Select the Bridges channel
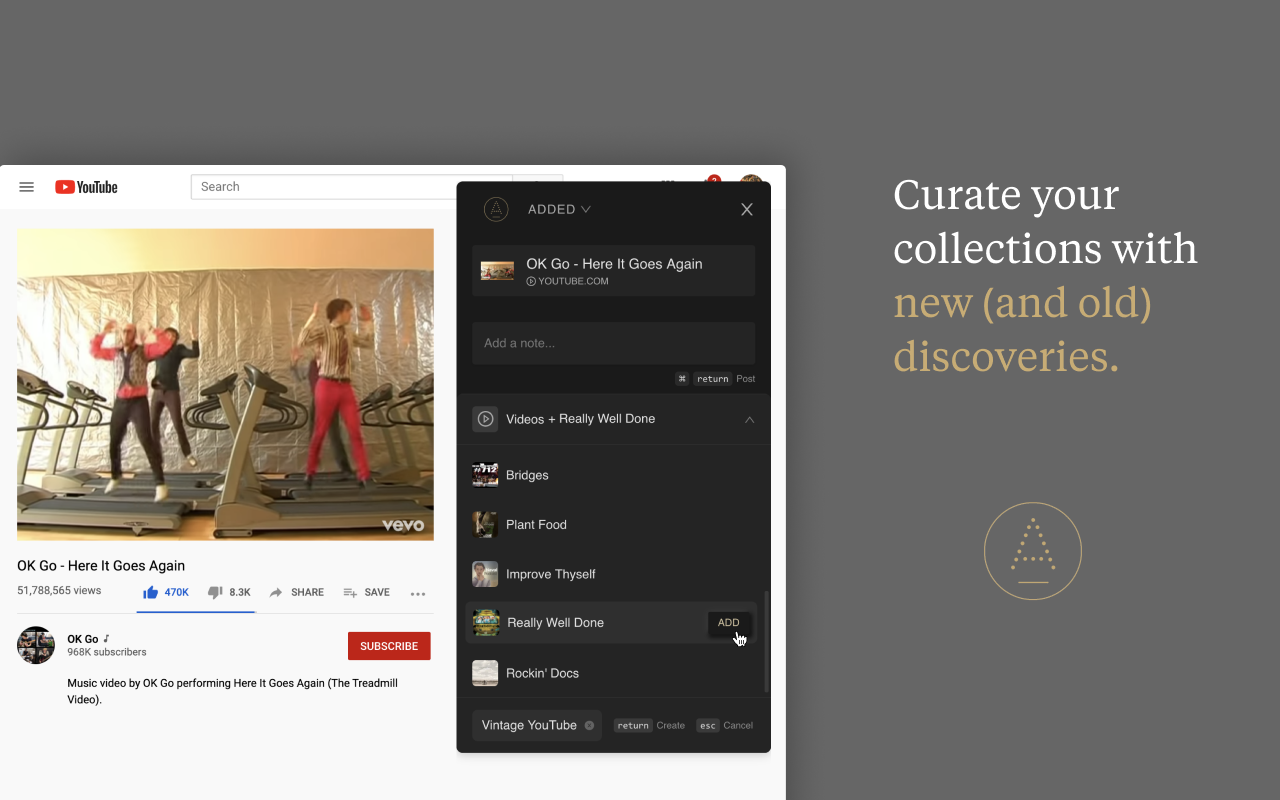Viewport: 1280px width, 800px height. [x=613, y=475]
